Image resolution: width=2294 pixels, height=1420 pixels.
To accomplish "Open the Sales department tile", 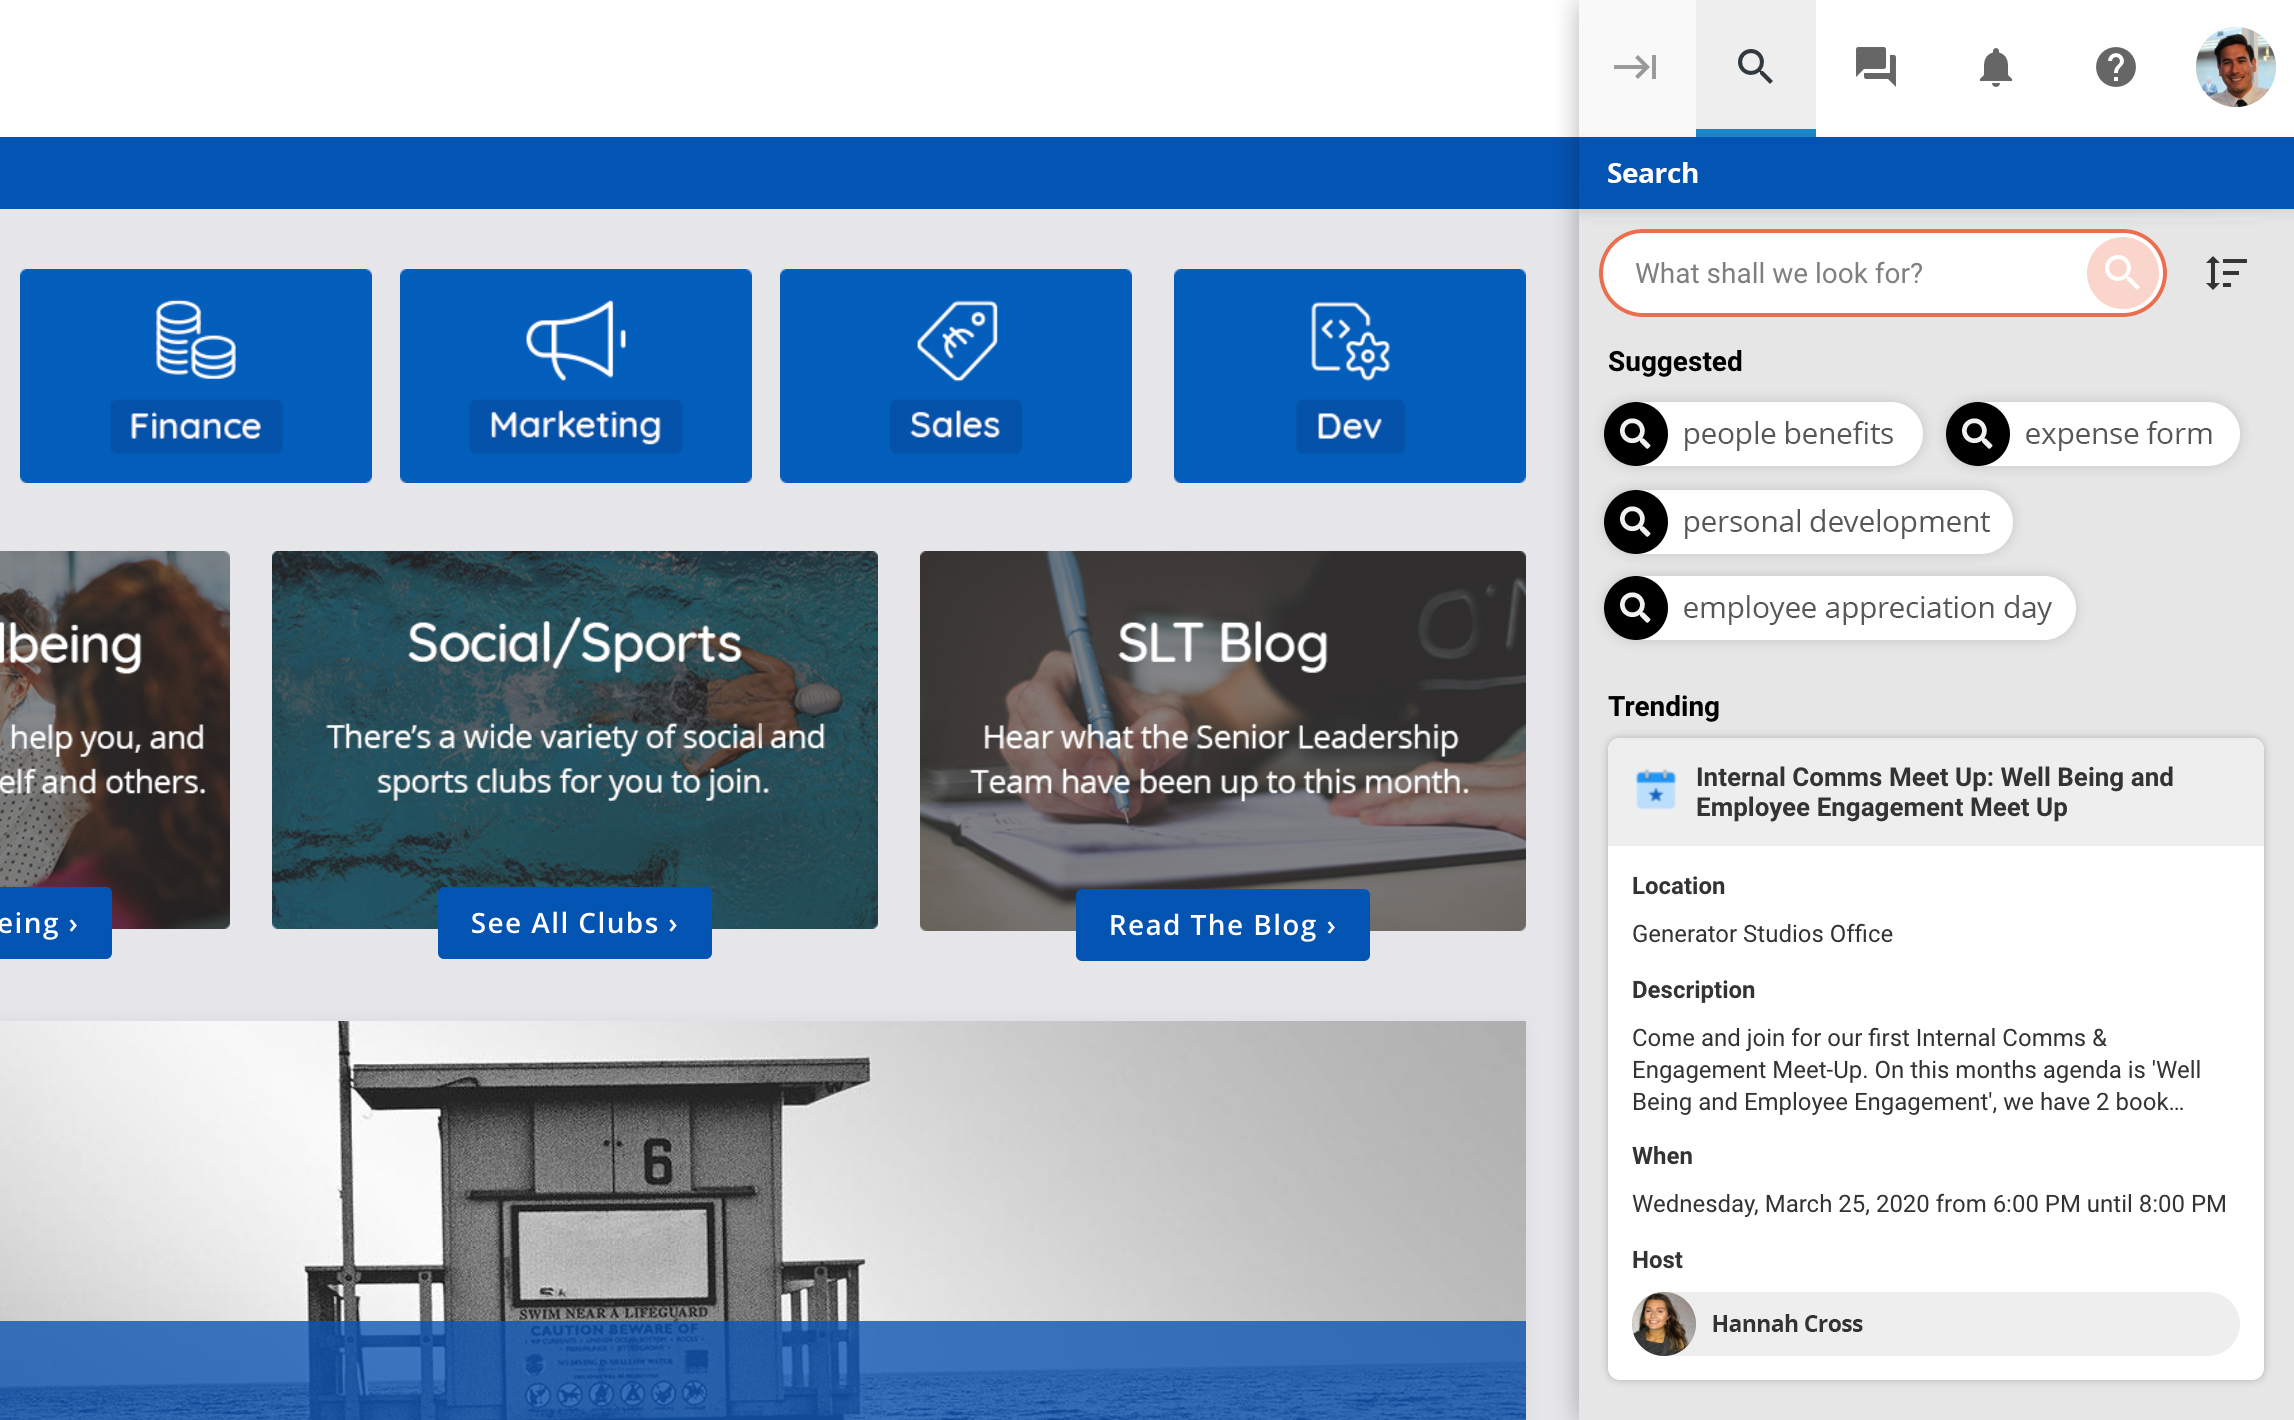I will pyautogui.click(x=956, y=376).
